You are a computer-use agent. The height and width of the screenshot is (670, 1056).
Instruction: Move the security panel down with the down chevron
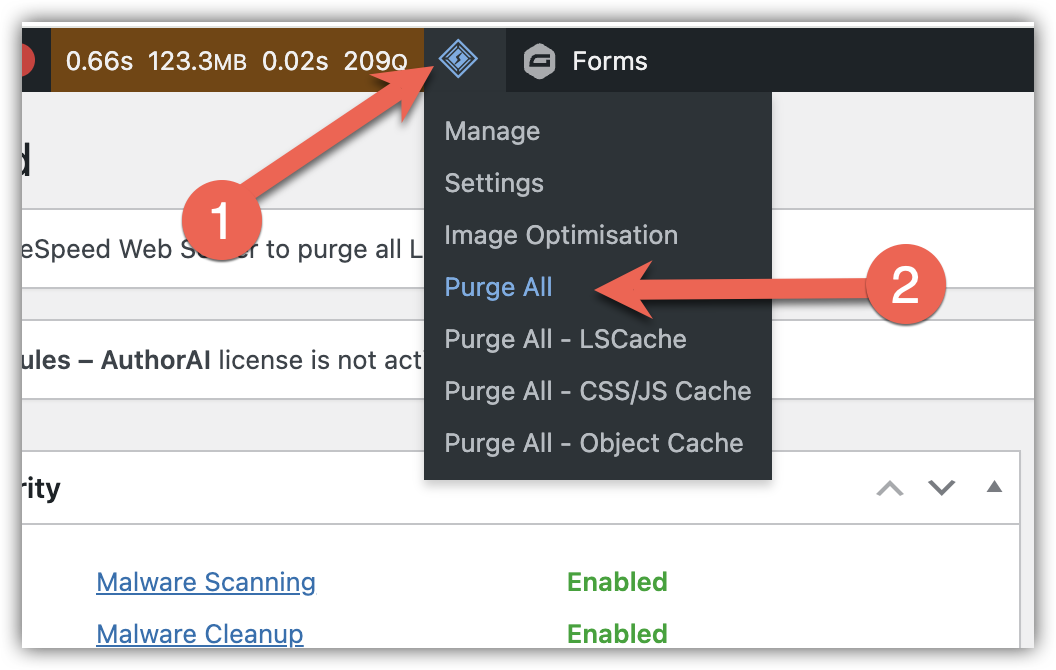point(942,488)
